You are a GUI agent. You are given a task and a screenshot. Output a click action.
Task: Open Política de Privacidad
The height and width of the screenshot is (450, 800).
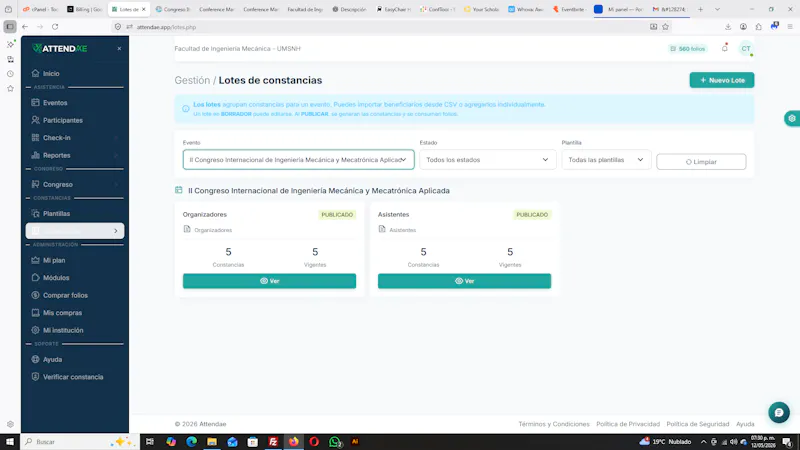coord(628,424)
